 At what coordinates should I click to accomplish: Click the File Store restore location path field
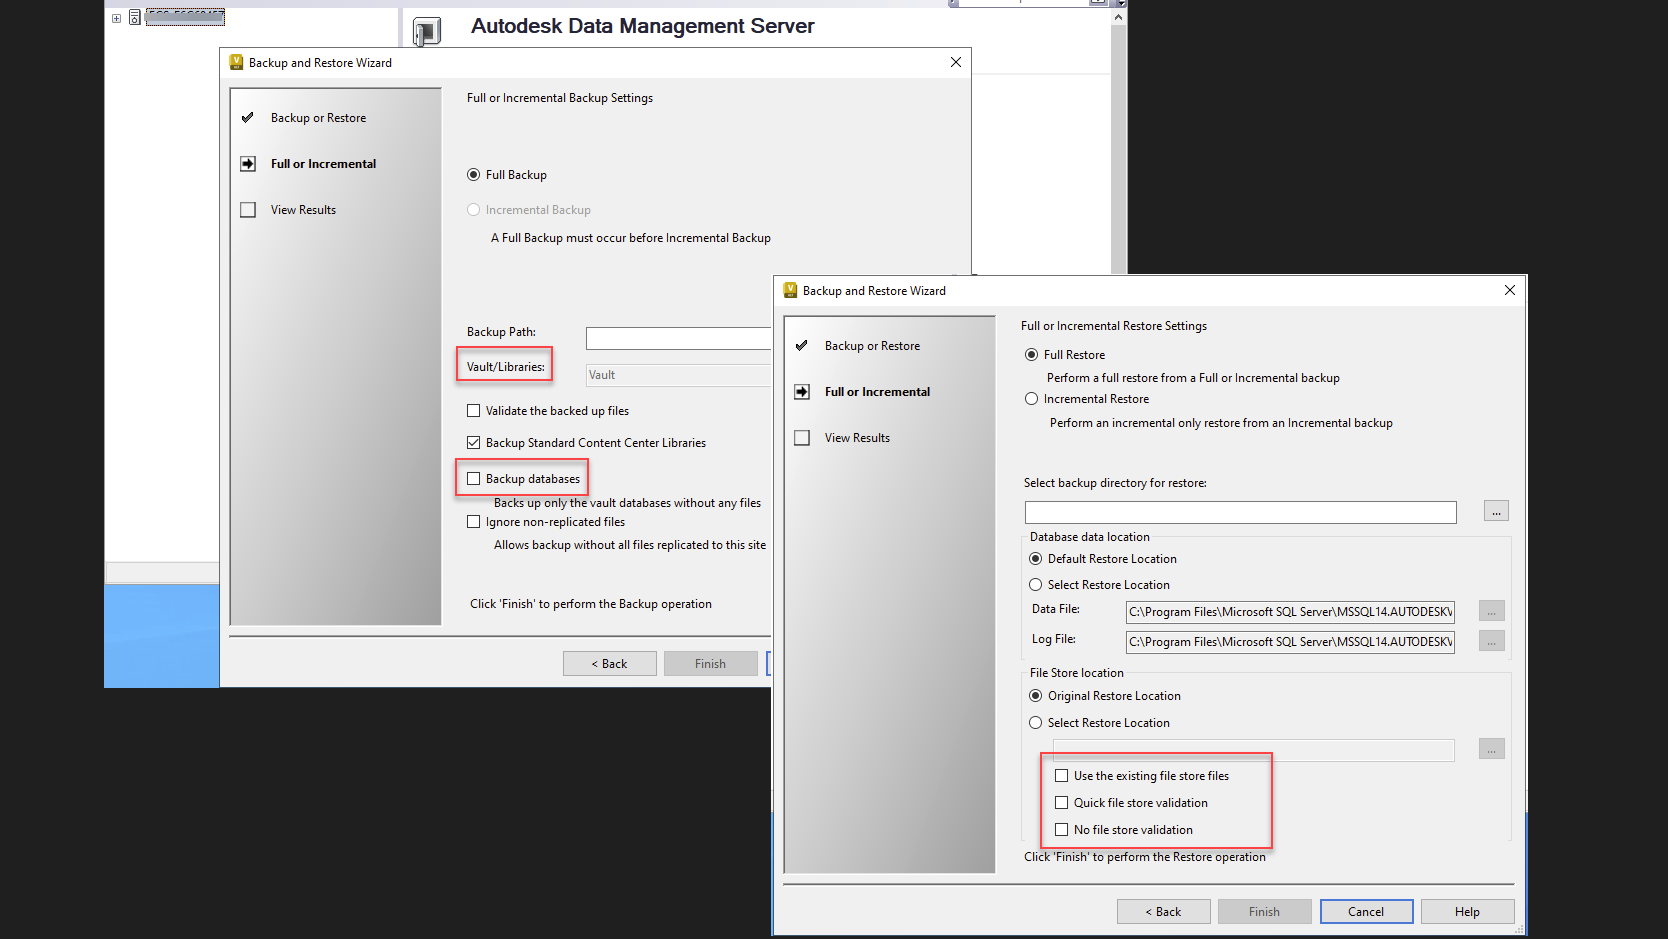(x=1254, y=750)
